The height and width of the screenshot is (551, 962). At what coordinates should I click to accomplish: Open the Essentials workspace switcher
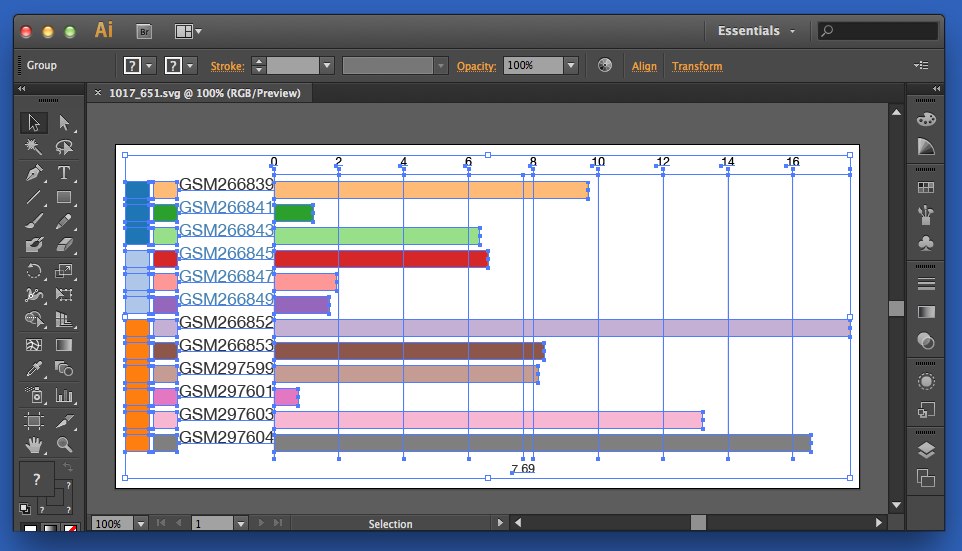[756, 31]
